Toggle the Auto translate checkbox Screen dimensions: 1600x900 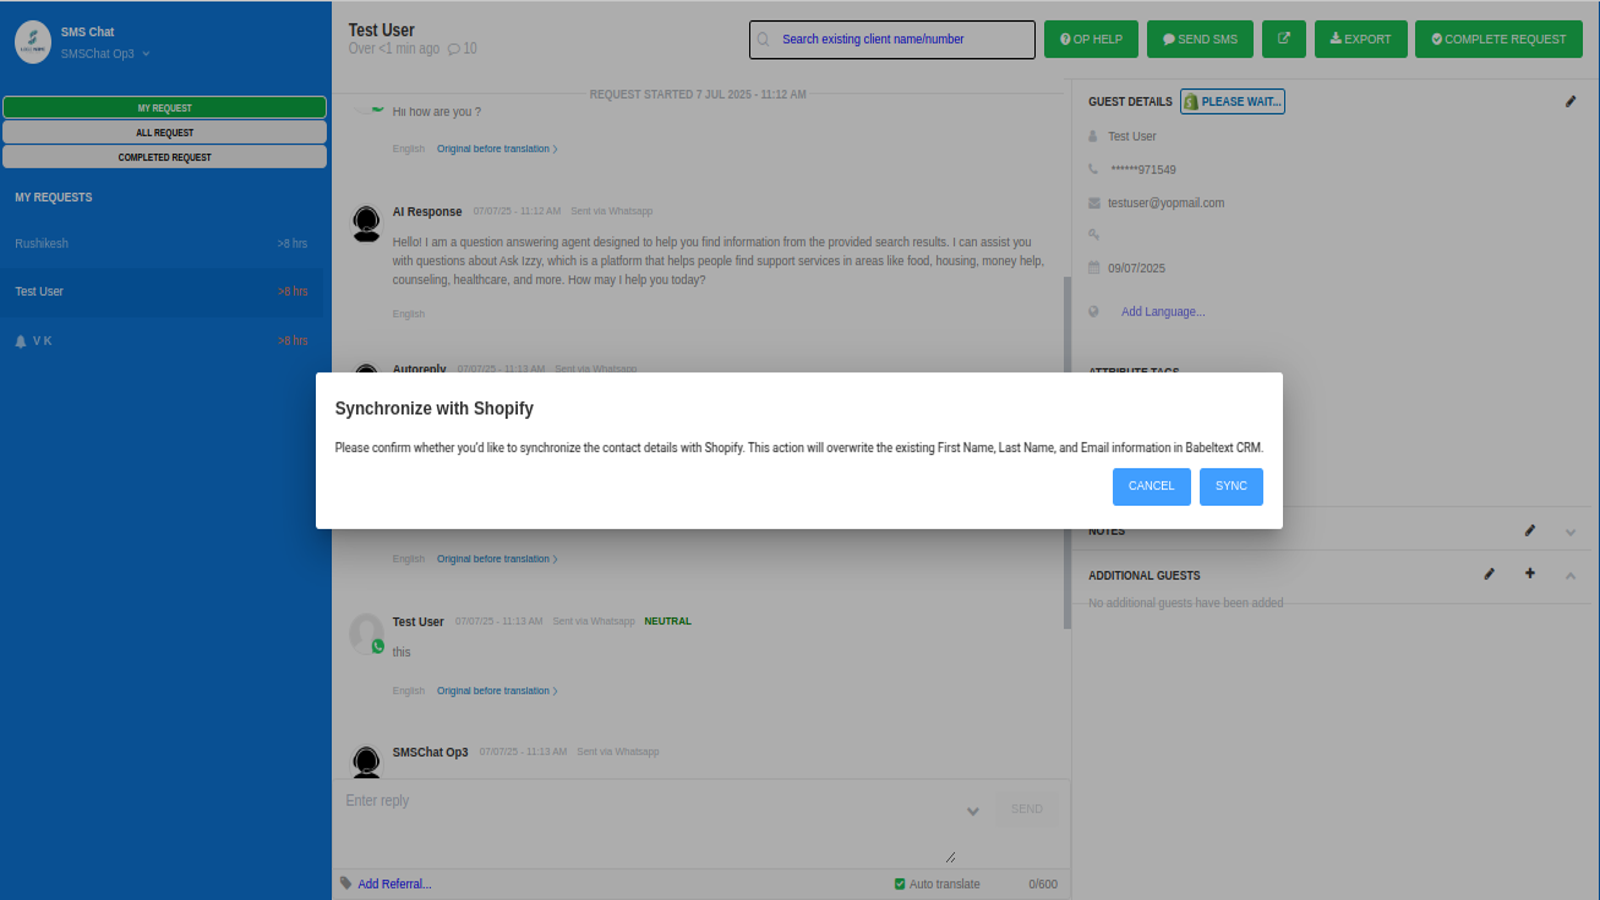pos(900,884)
